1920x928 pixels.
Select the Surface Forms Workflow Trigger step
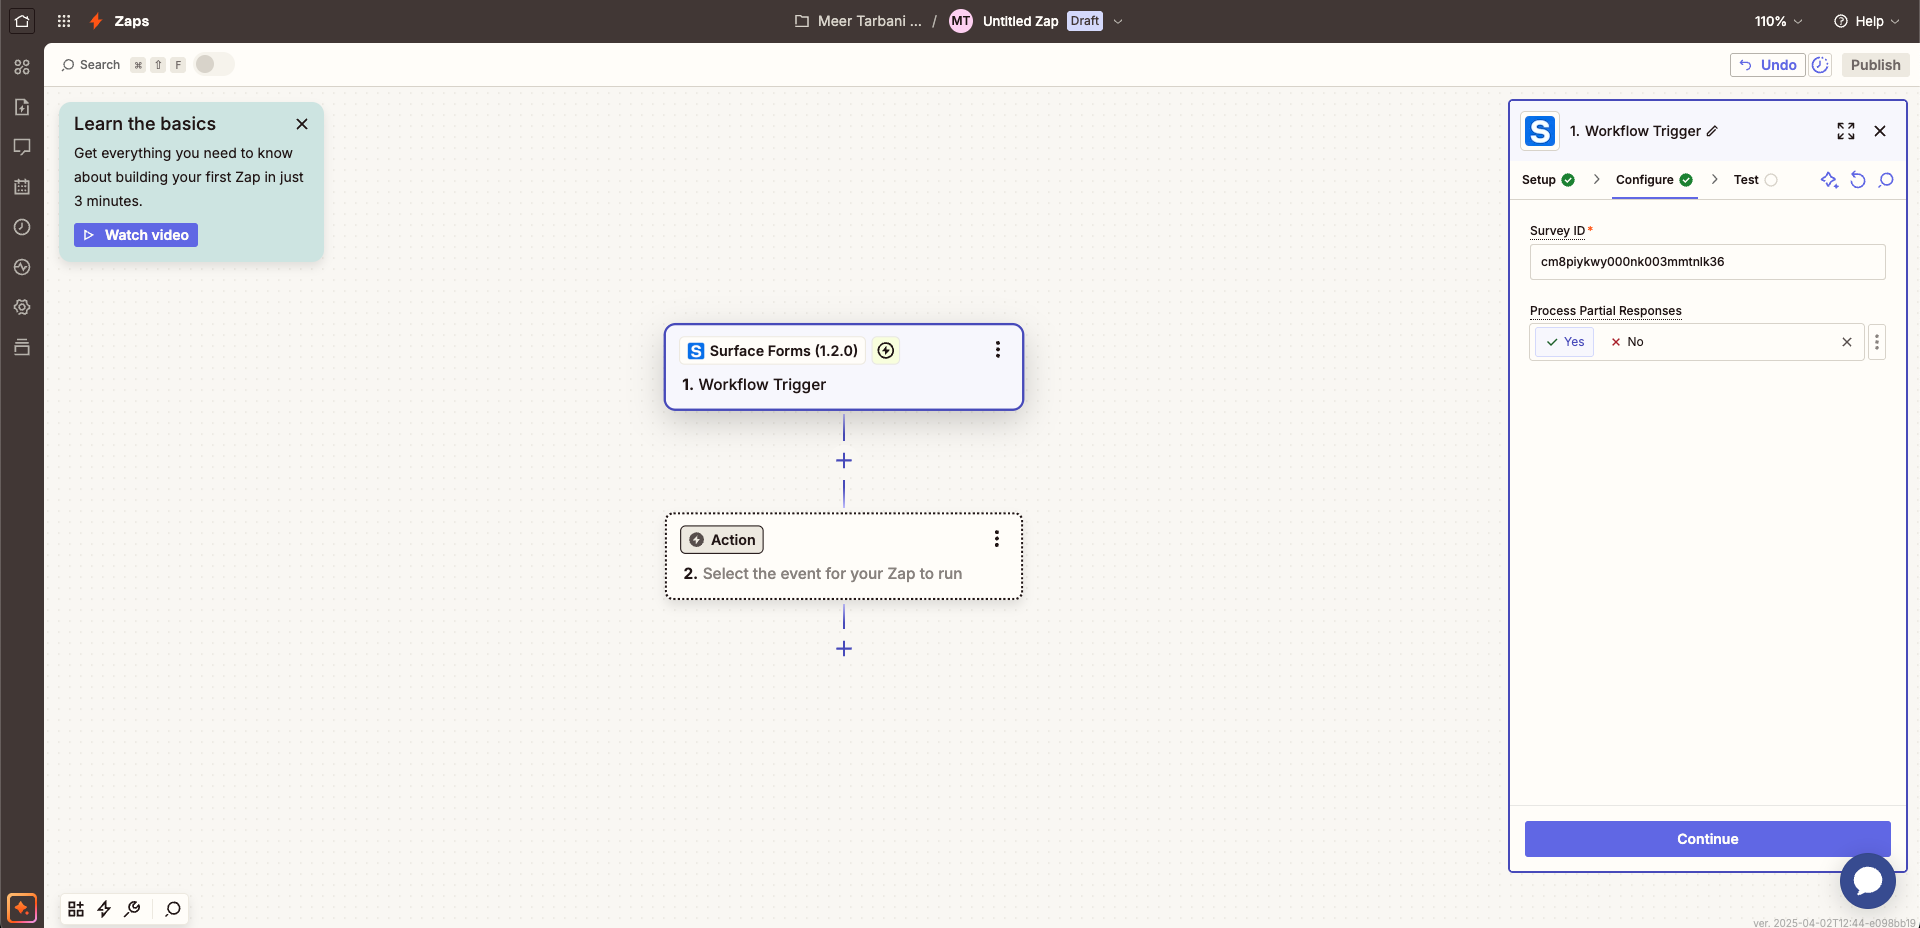pos(844,367)
